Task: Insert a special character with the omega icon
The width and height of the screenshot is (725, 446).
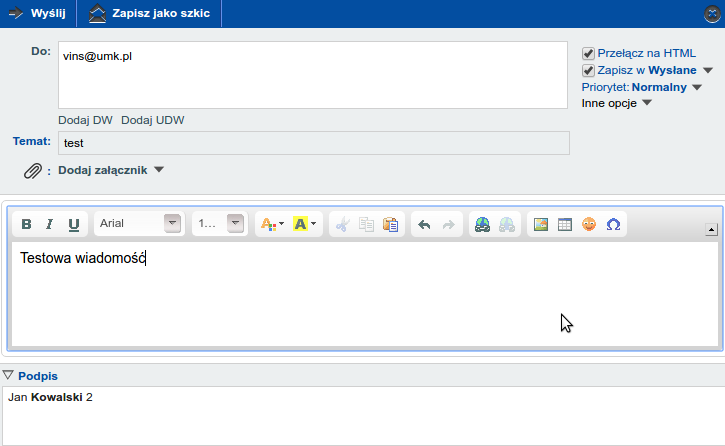Action: pos(613,225)
